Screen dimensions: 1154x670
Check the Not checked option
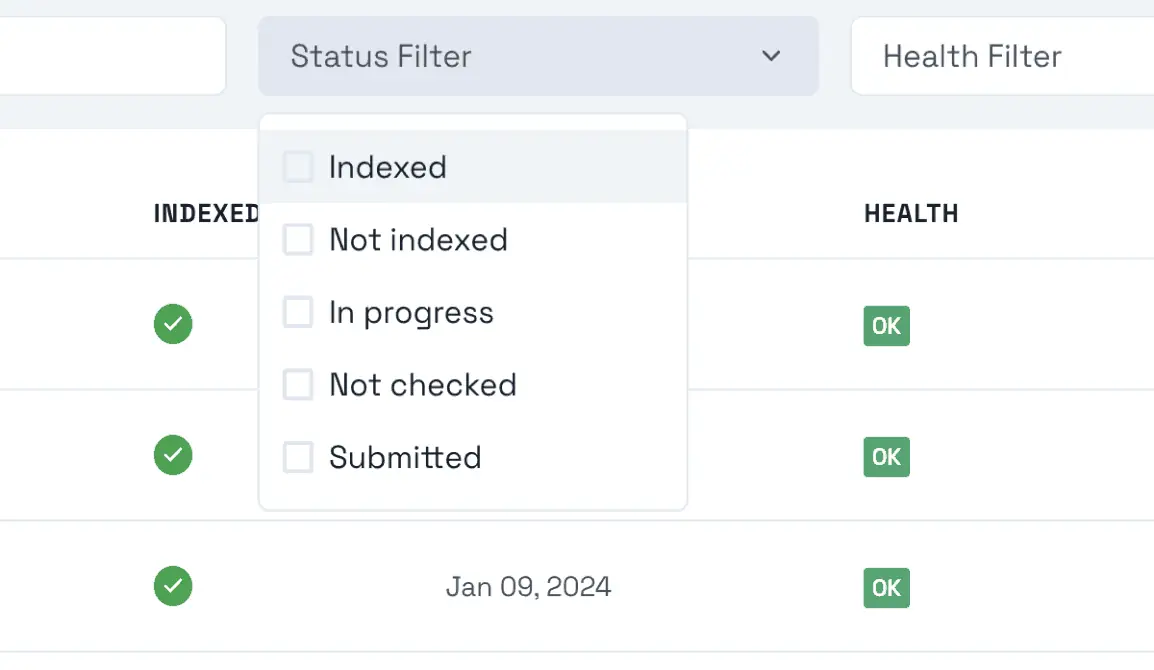click(x=297, y=384)
